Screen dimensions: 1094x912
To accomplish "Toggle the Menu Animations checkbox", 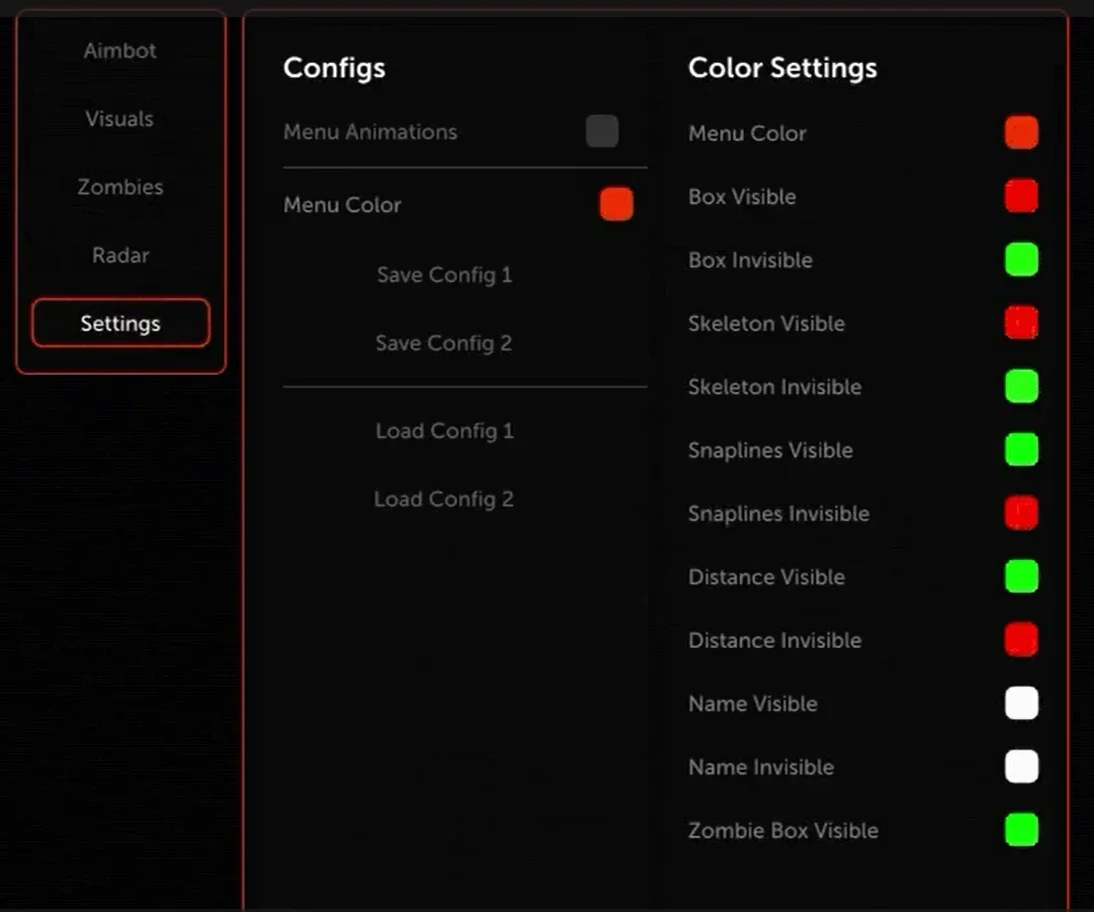I will 602,131.
